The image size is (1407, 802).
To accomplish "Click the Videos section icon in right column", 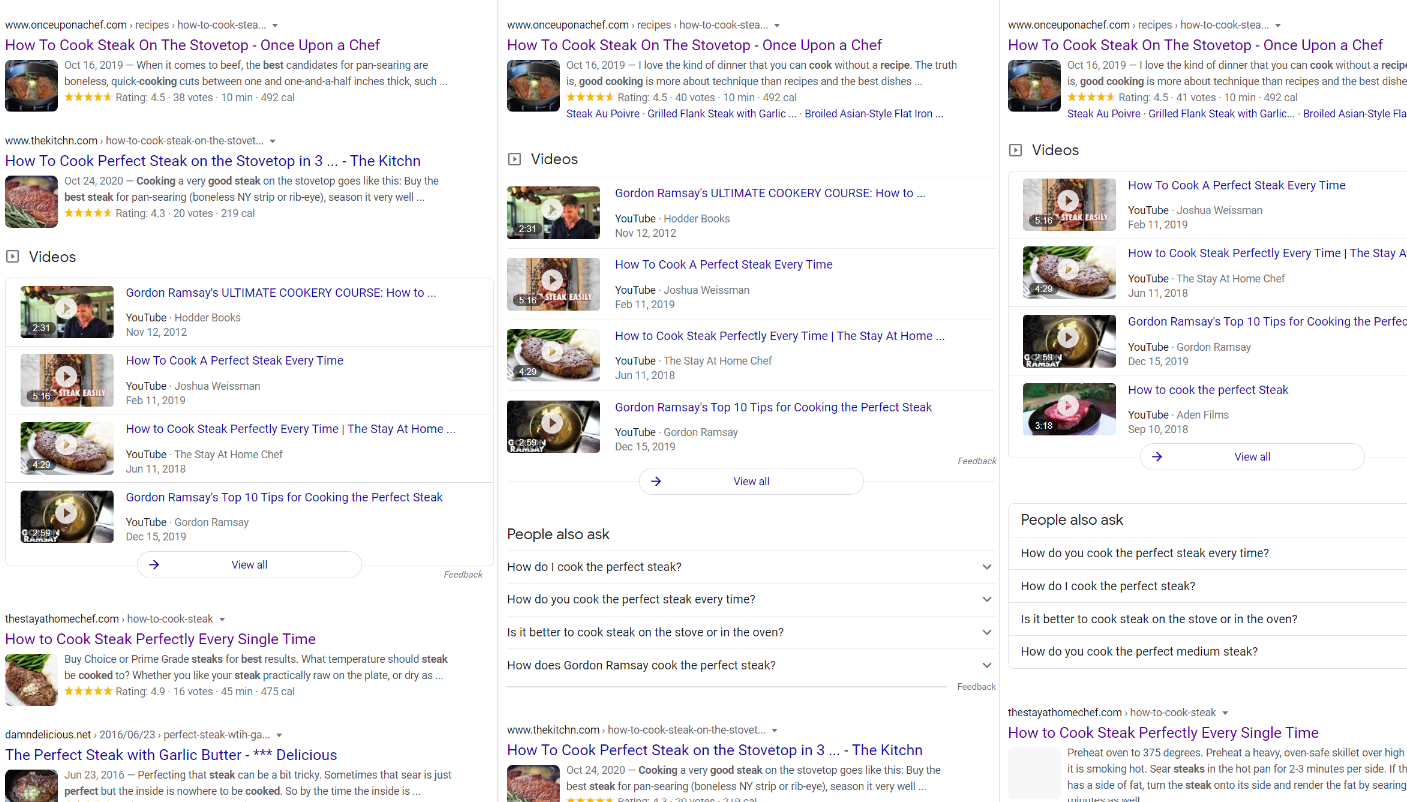I will click(1016, 150).
